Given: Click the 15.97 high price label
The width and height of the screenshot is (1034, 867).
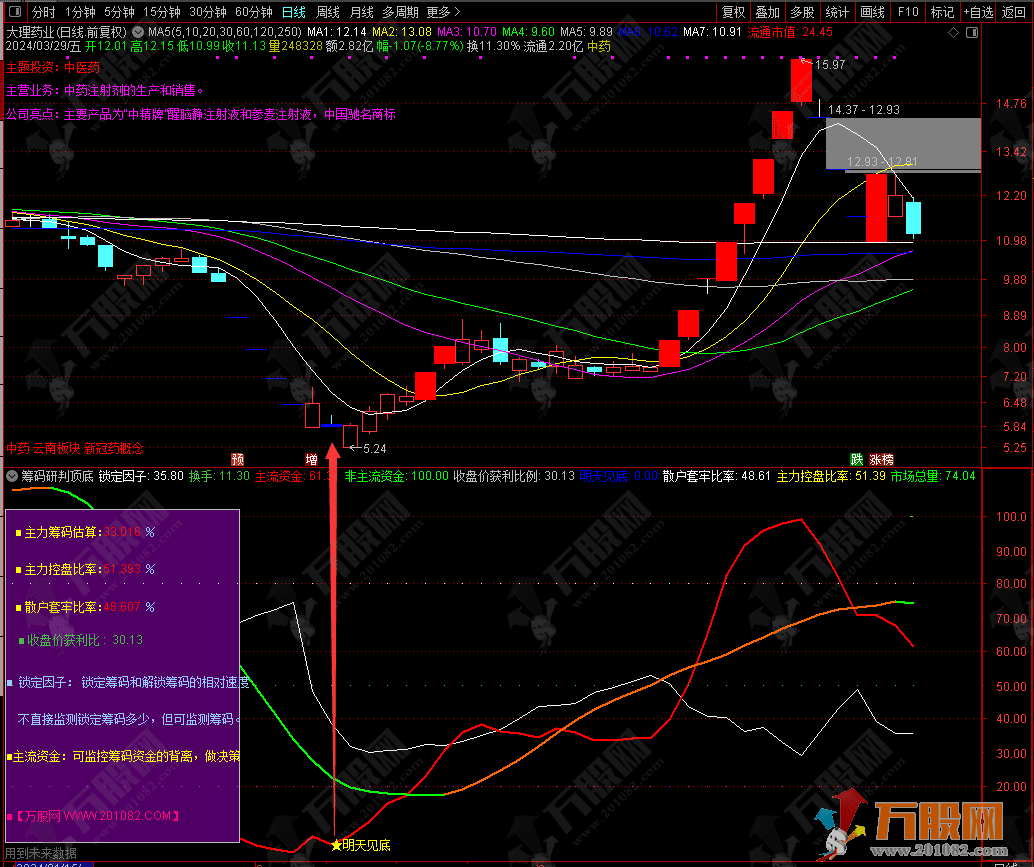Looking at the screenshot, I should tap(830, 65).
